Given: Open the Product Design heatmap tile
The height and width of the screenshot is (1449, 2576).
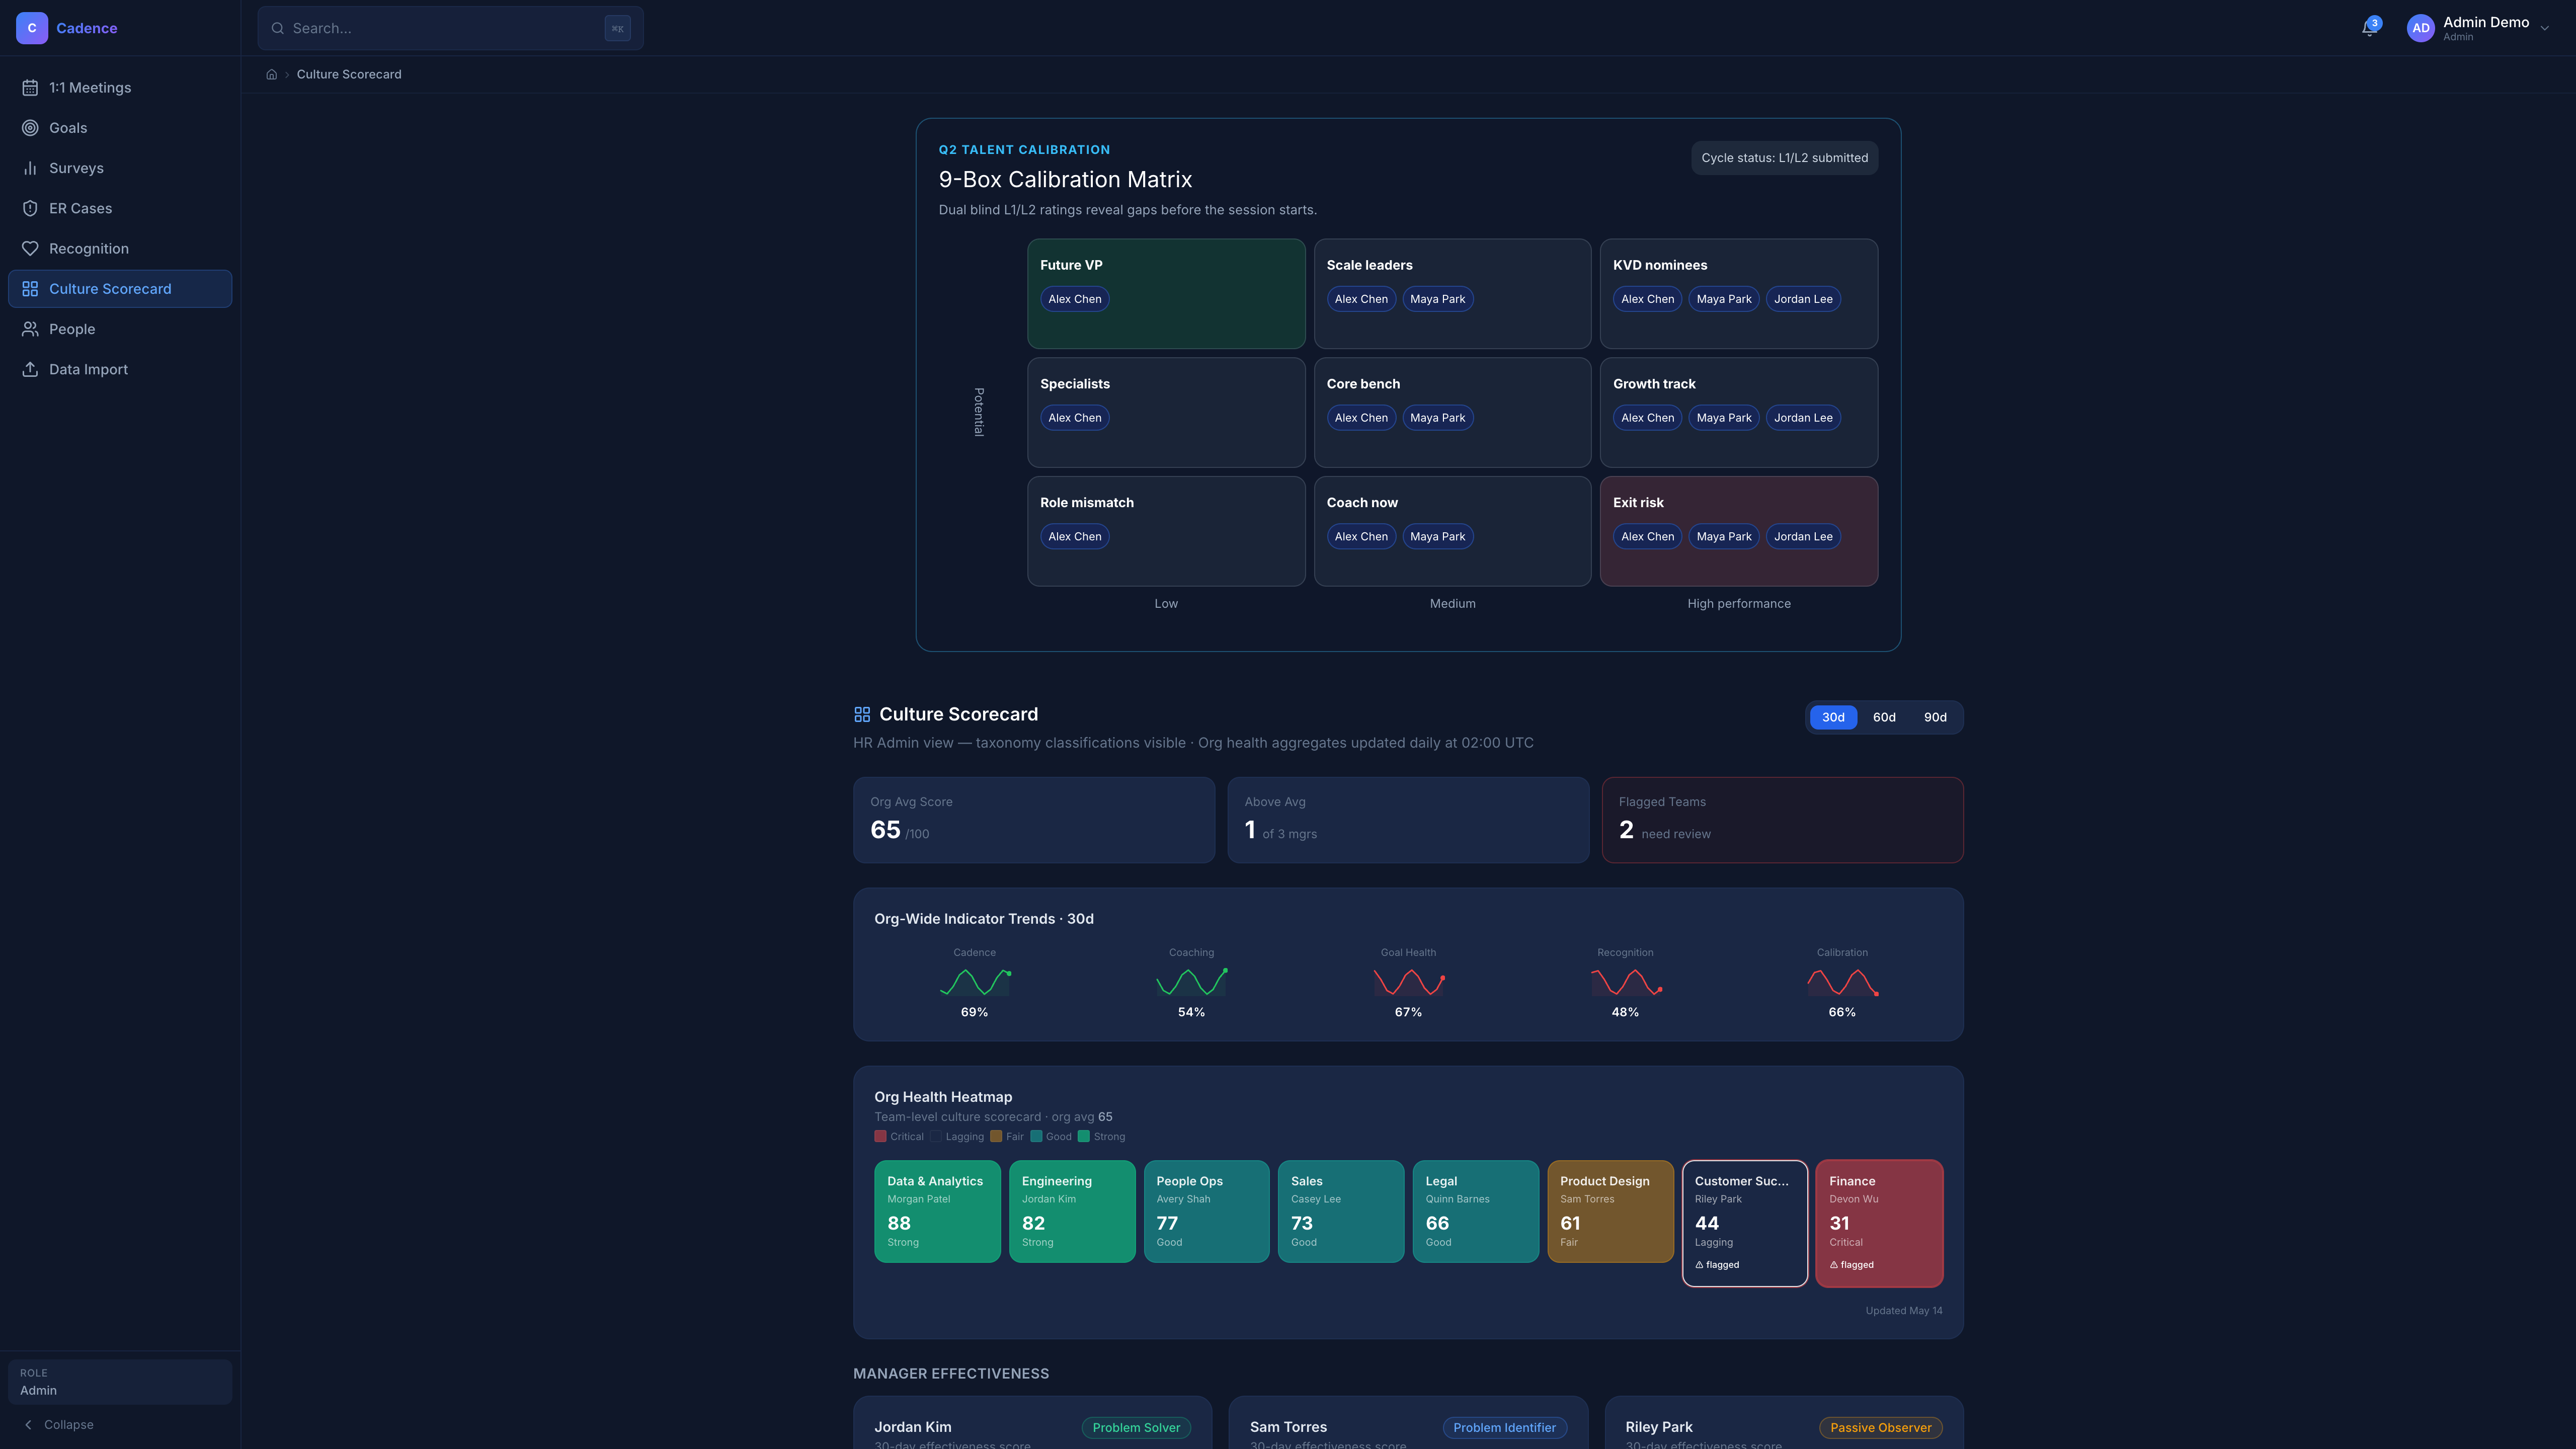Looking at the screenshot, I should 1610,1211.
